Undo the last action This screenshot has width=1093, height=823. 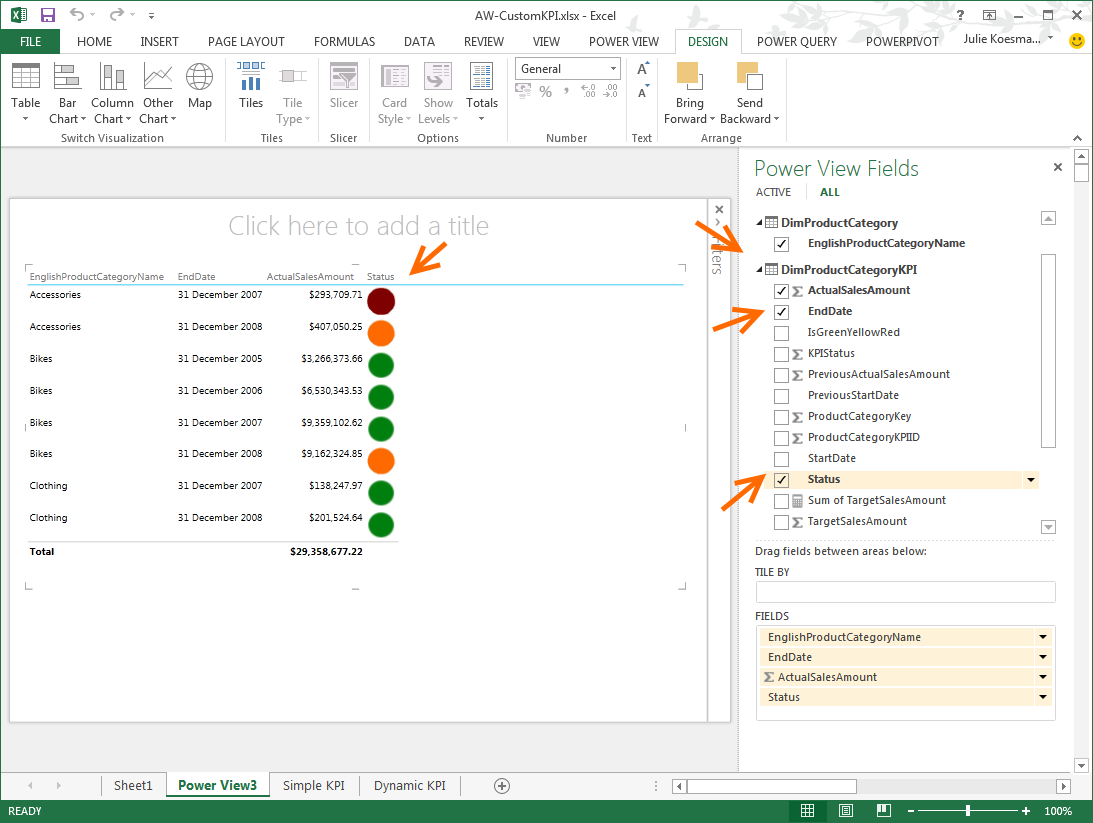click(x=77, y=15)
